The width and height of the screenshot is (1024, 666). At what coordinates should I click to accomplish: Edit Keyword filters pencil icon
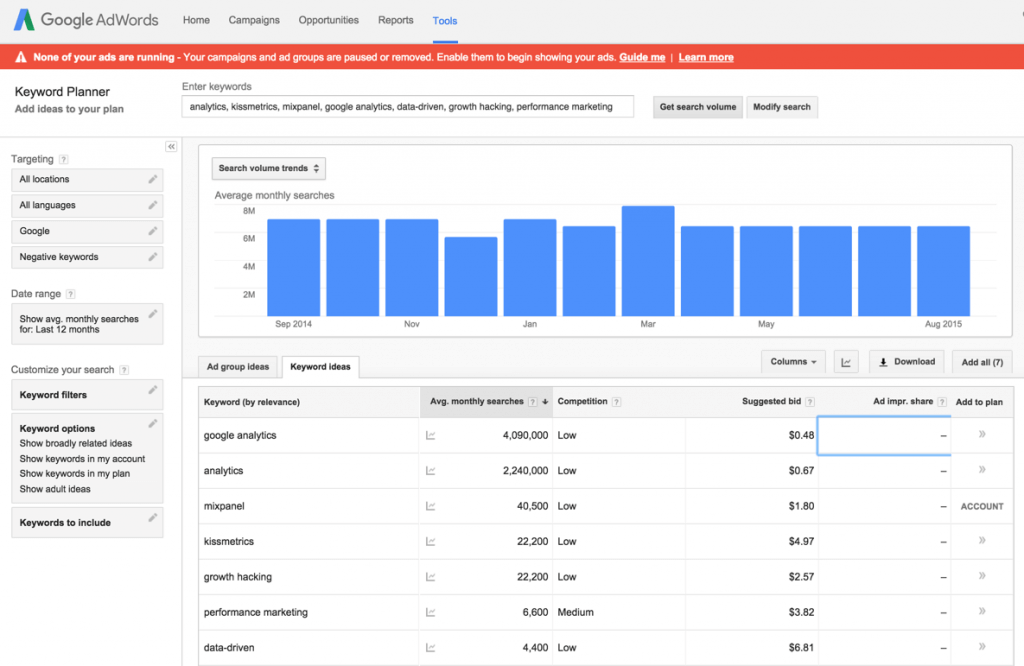(153, 390)
